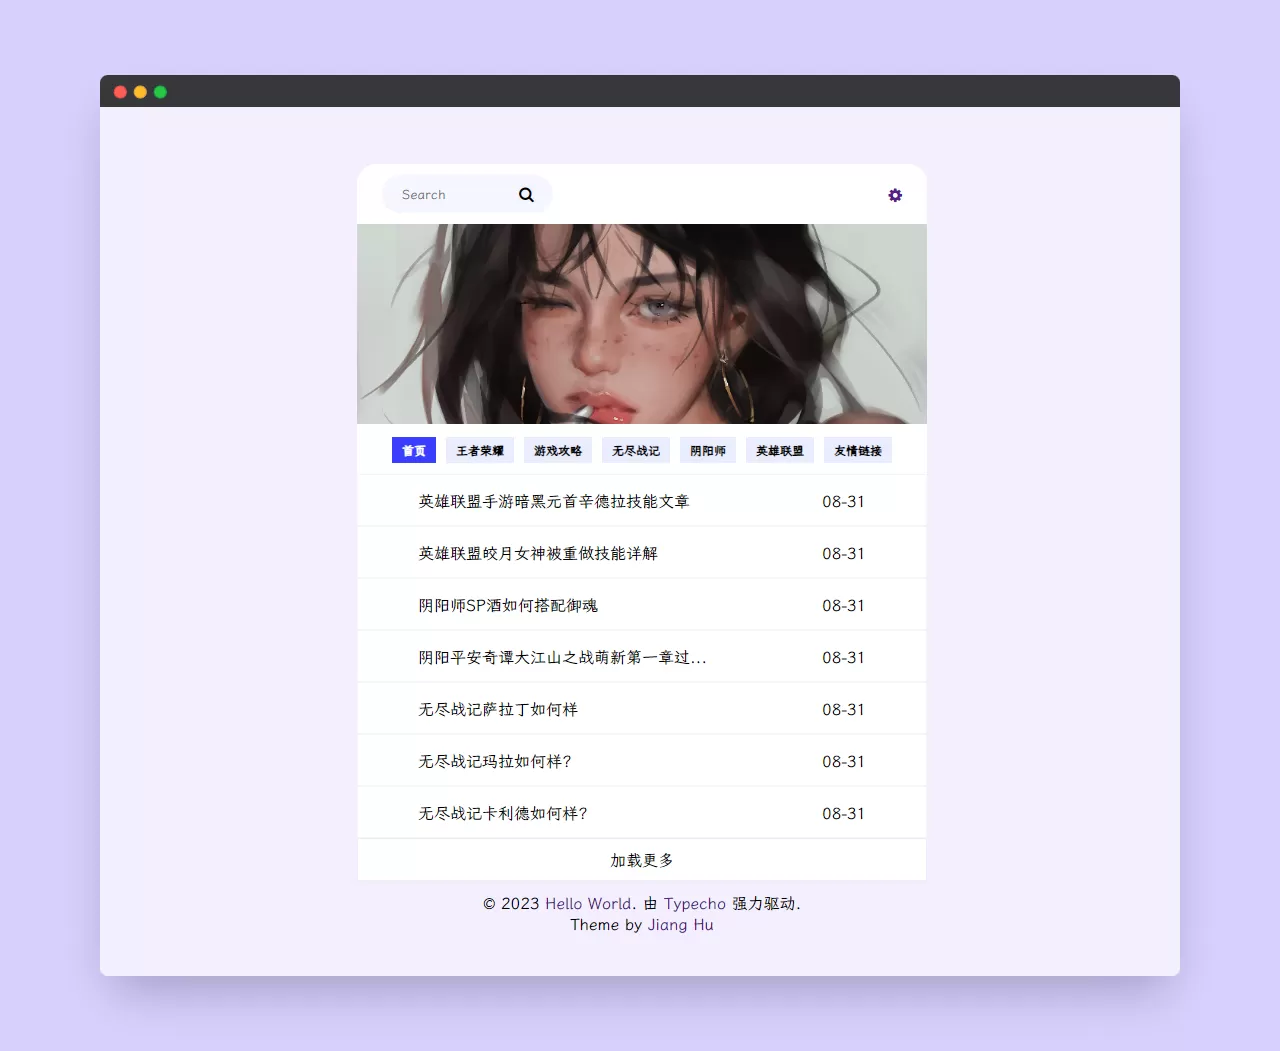Open the settings gear icon
This screenshot has height=1051, width=1280.
[x=895, y=194]
